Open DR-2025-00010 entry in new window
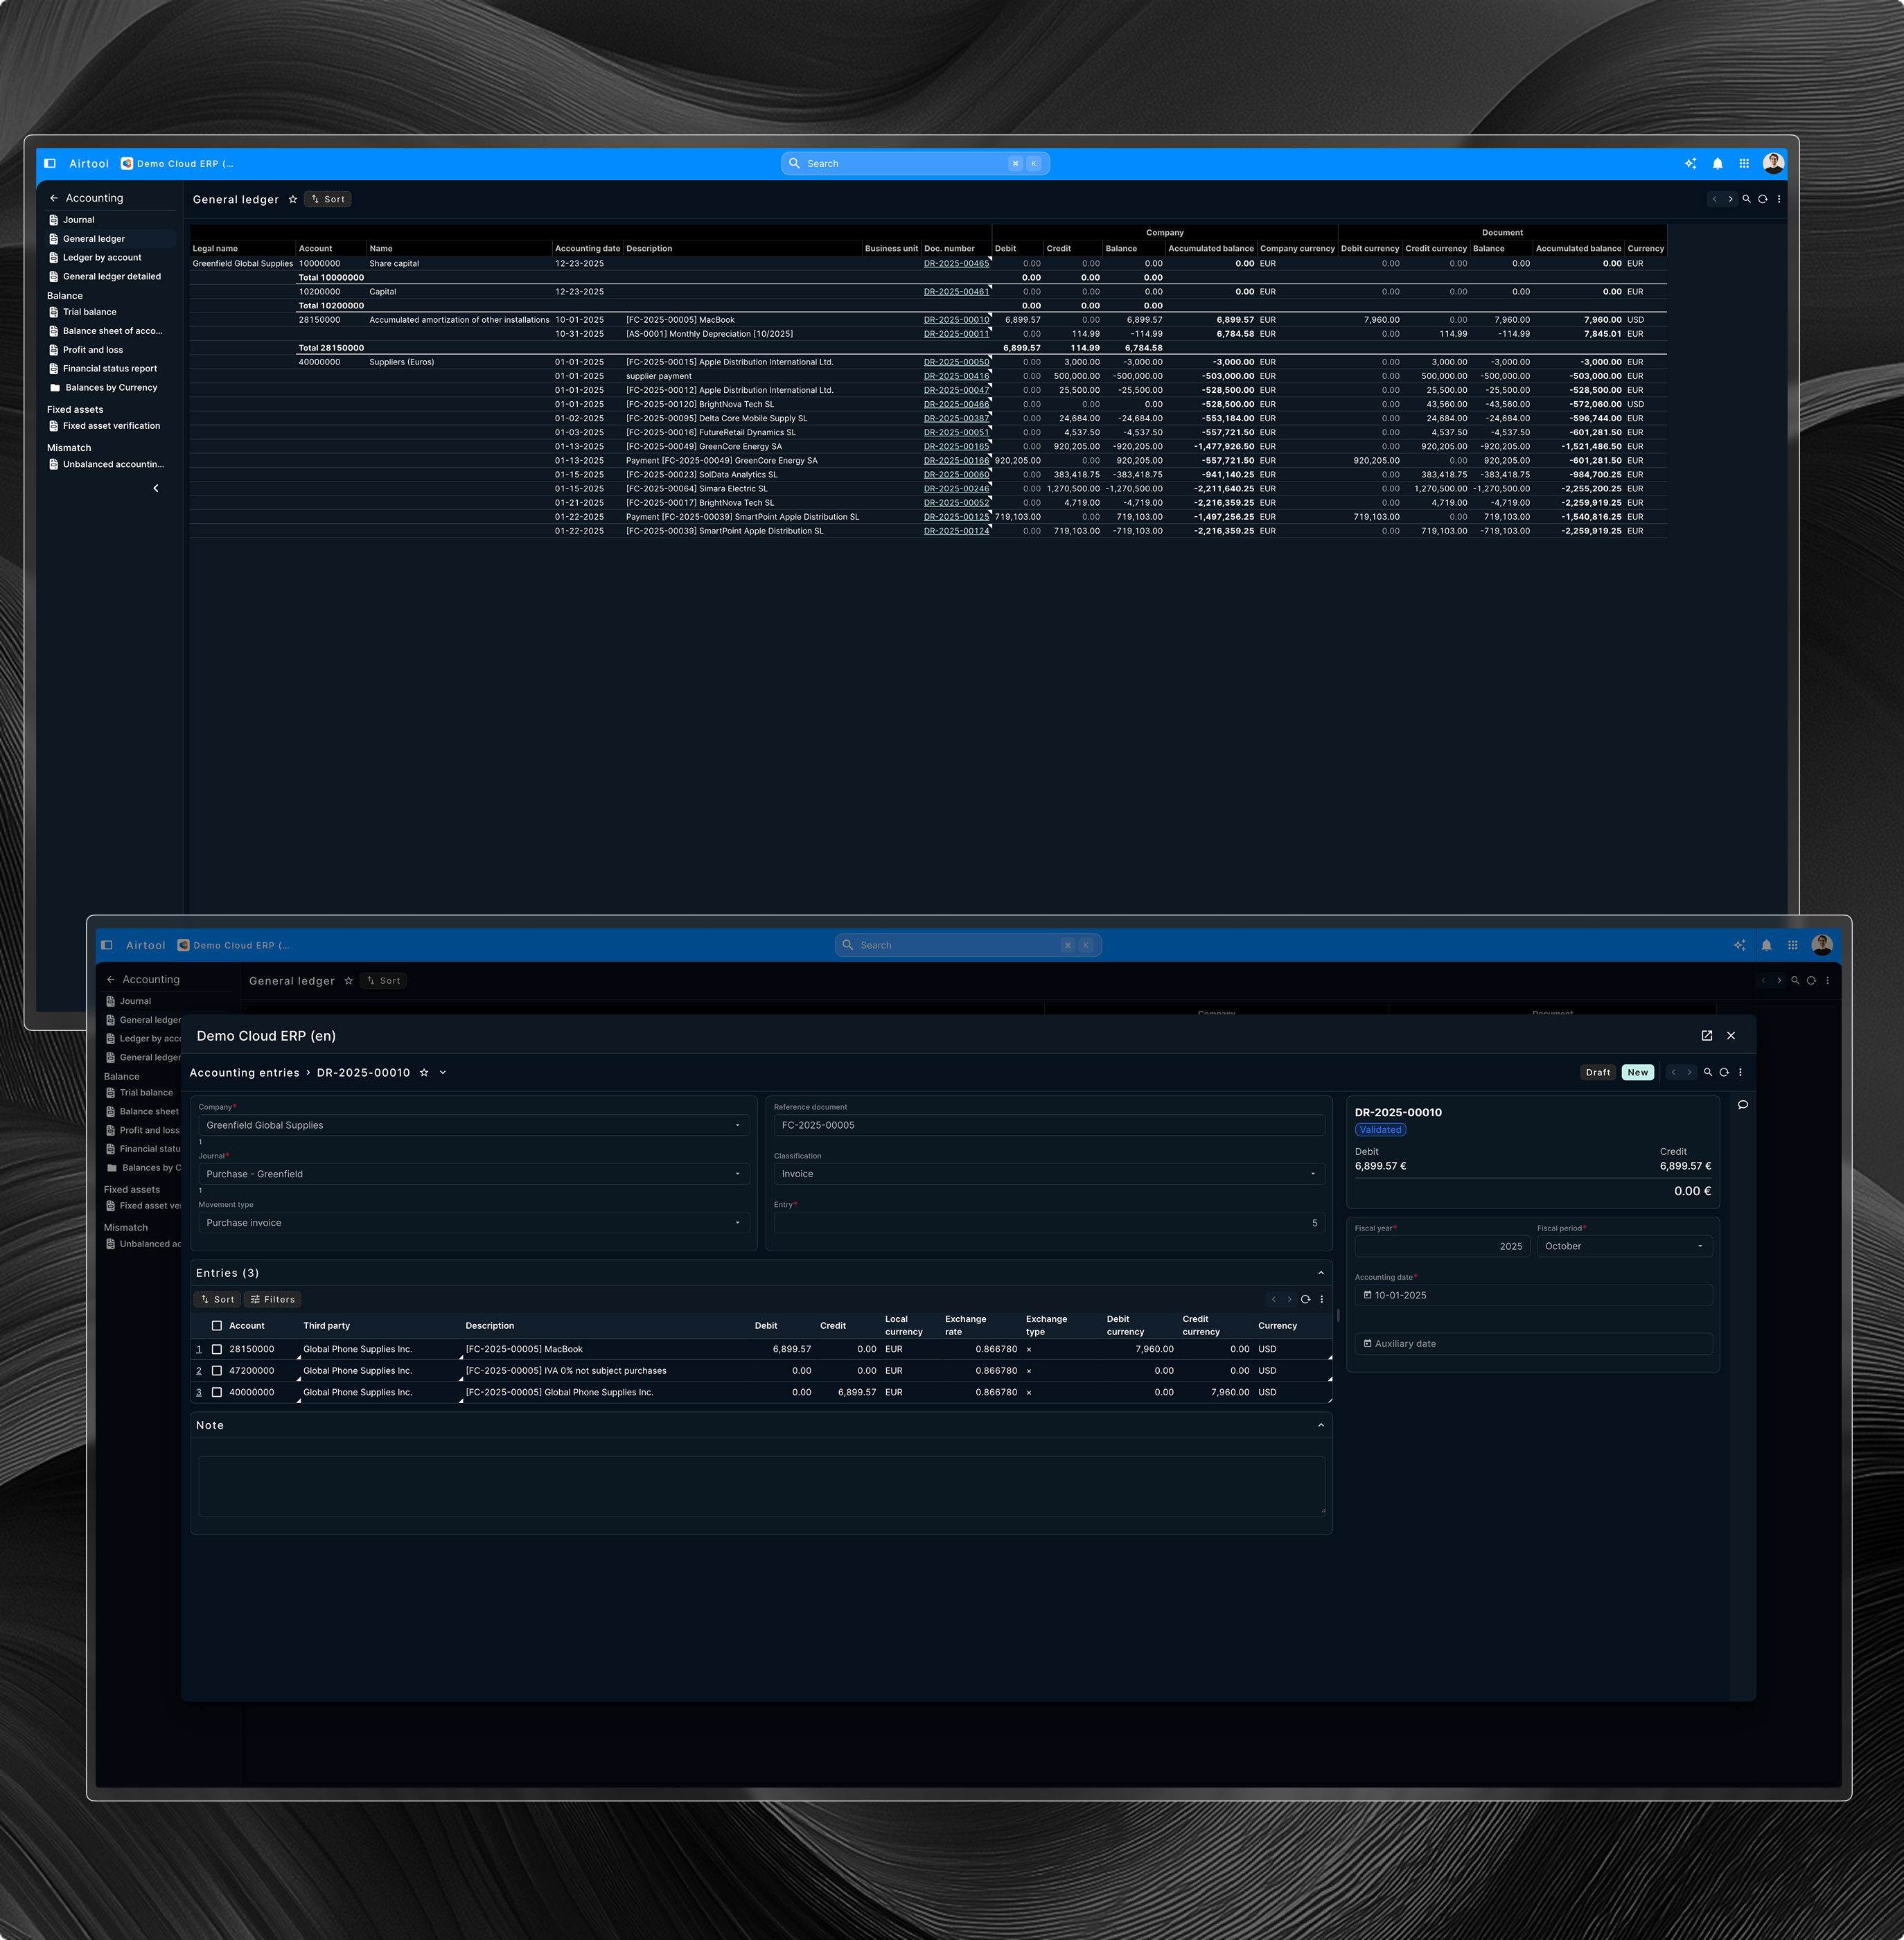This screenshot has width=1904, height=1940. tap(1707, 1036)
